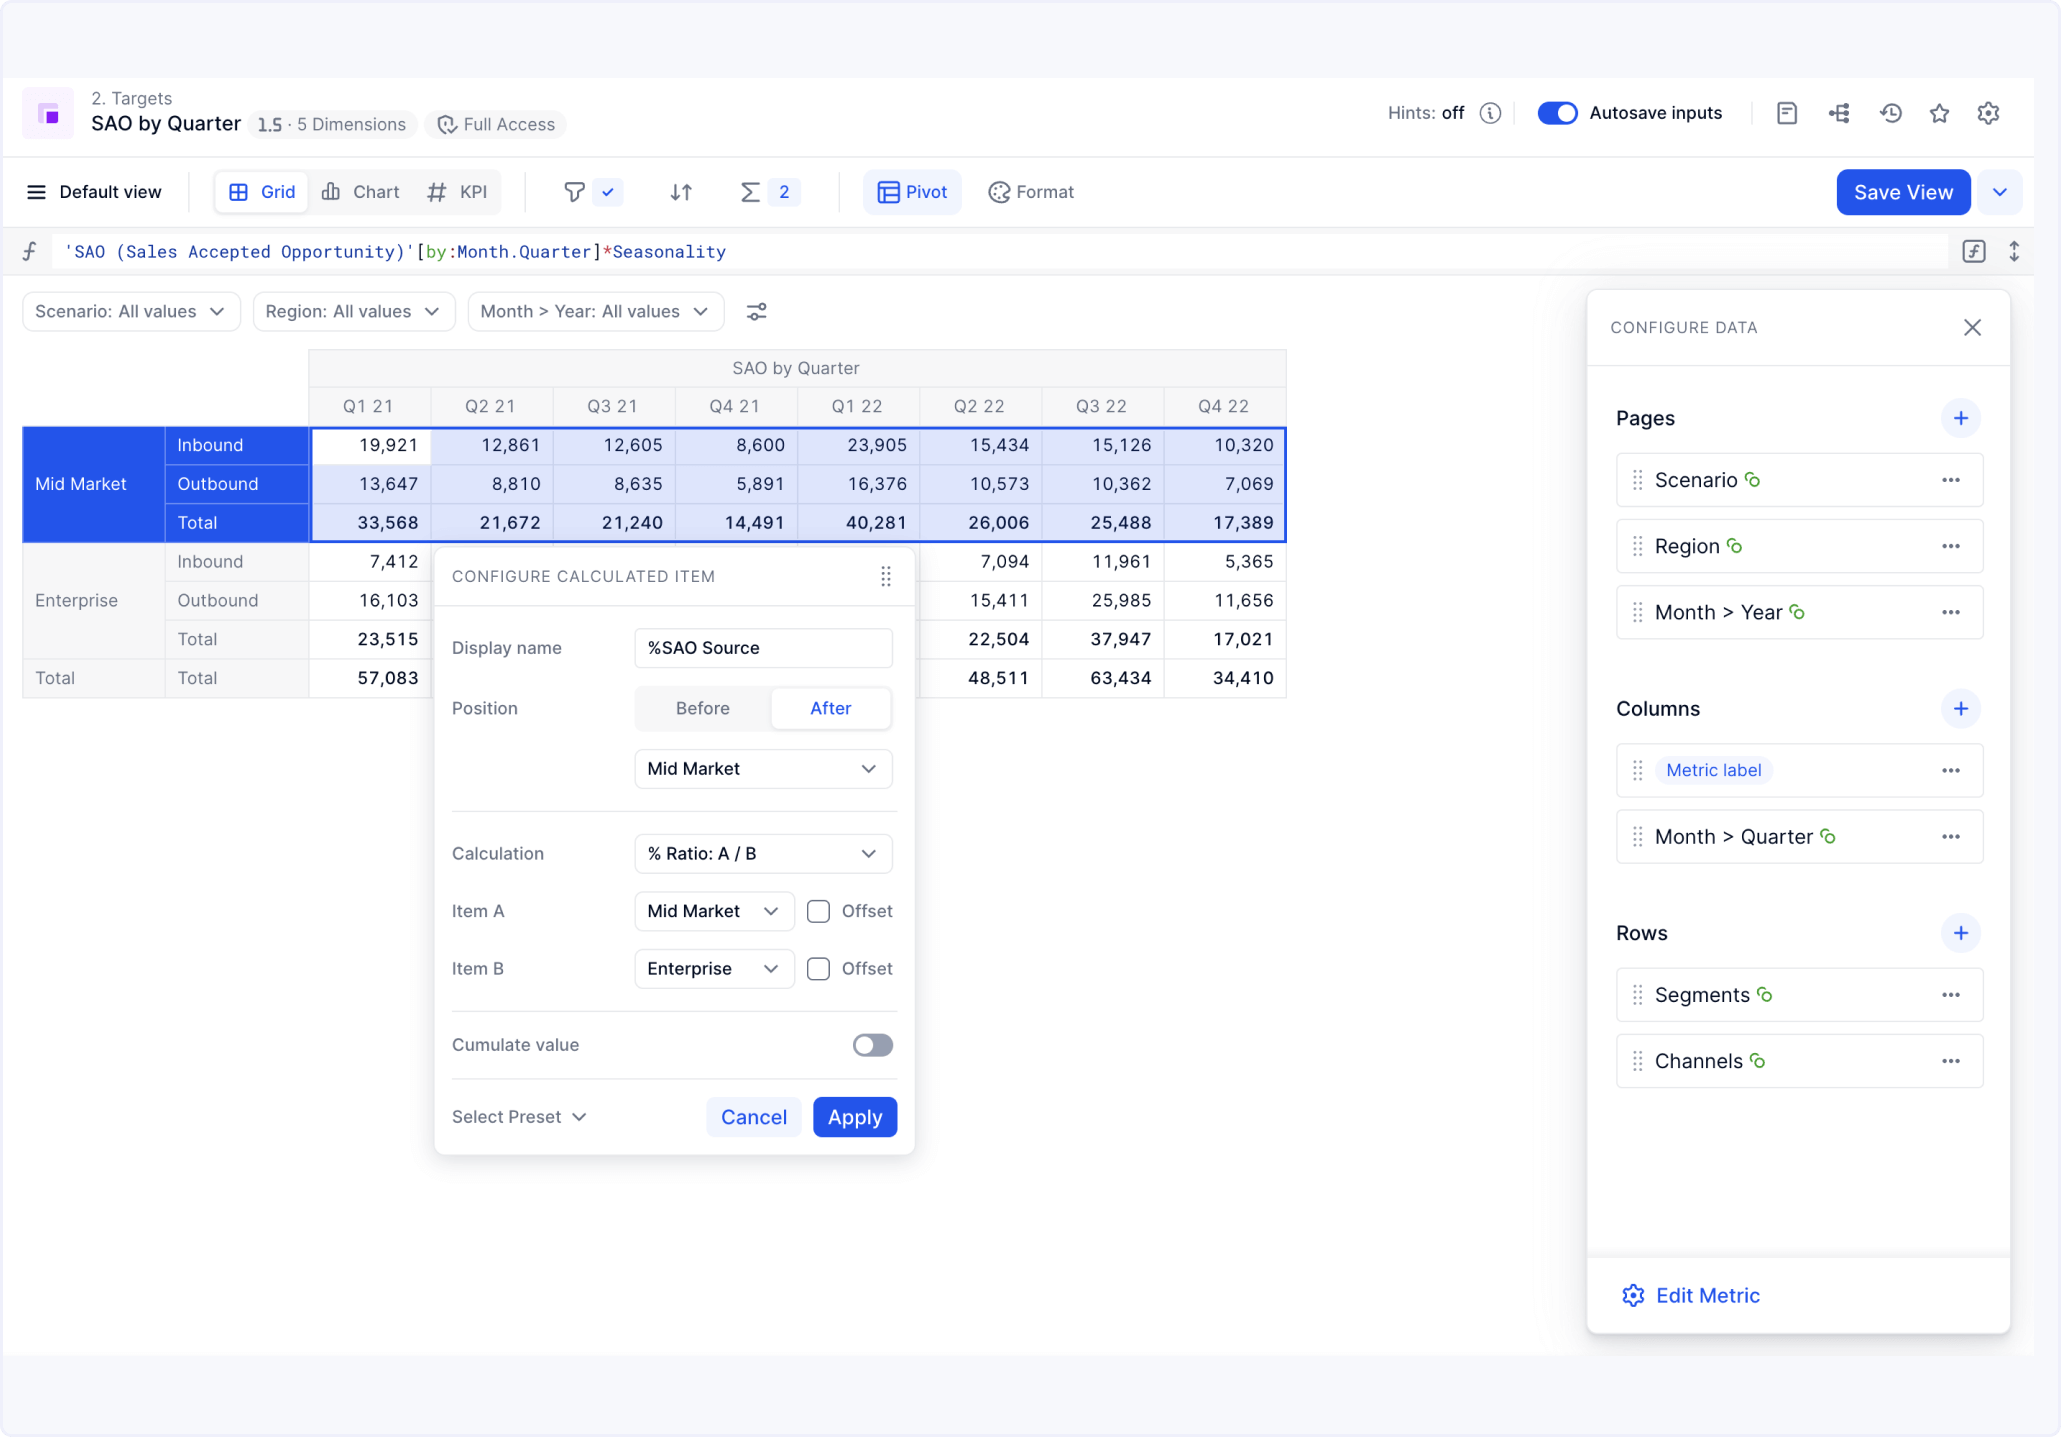The width and height of the screenshot is (2061, 1437).
Task: Select the Pivot view icon
Action: 911,192
